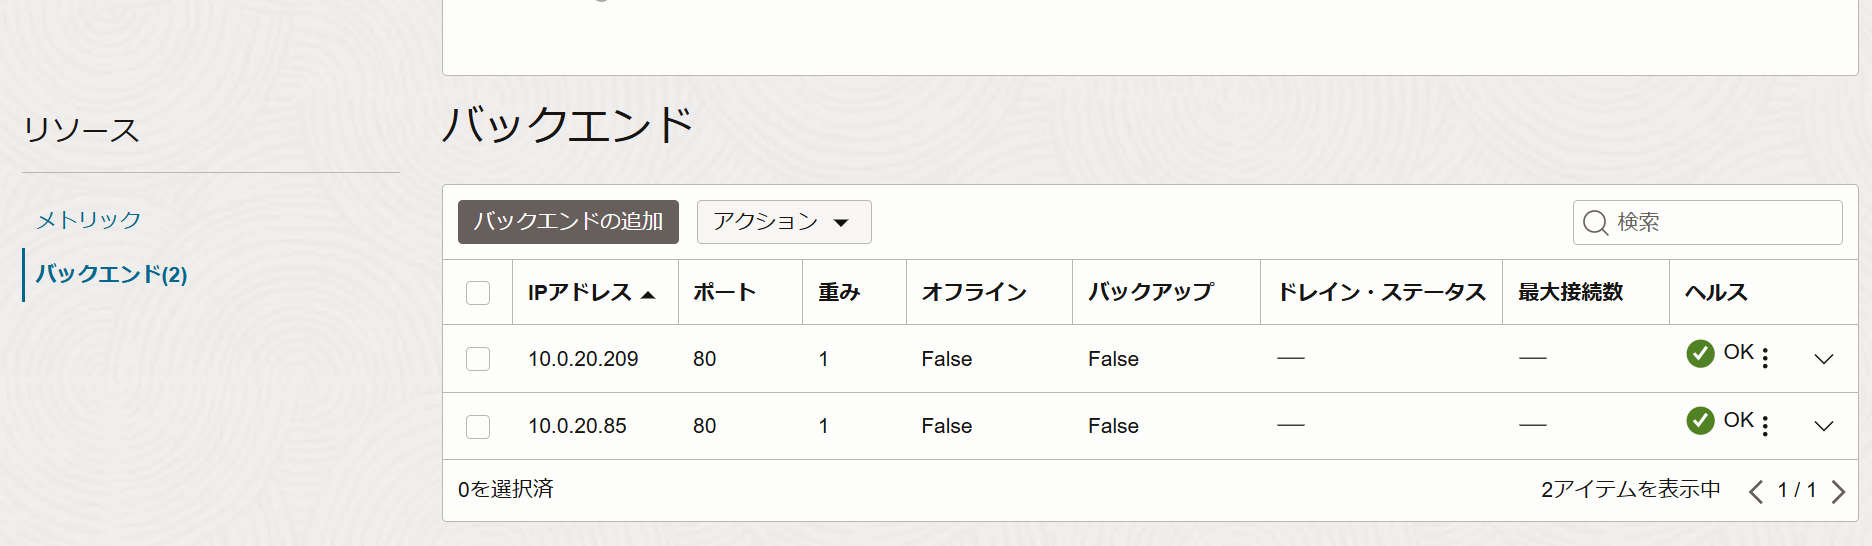This screenshot has width=1872, height=546.
Task: Select the checkbox for backend 10.0.20.209
Action: coord(478,359)
